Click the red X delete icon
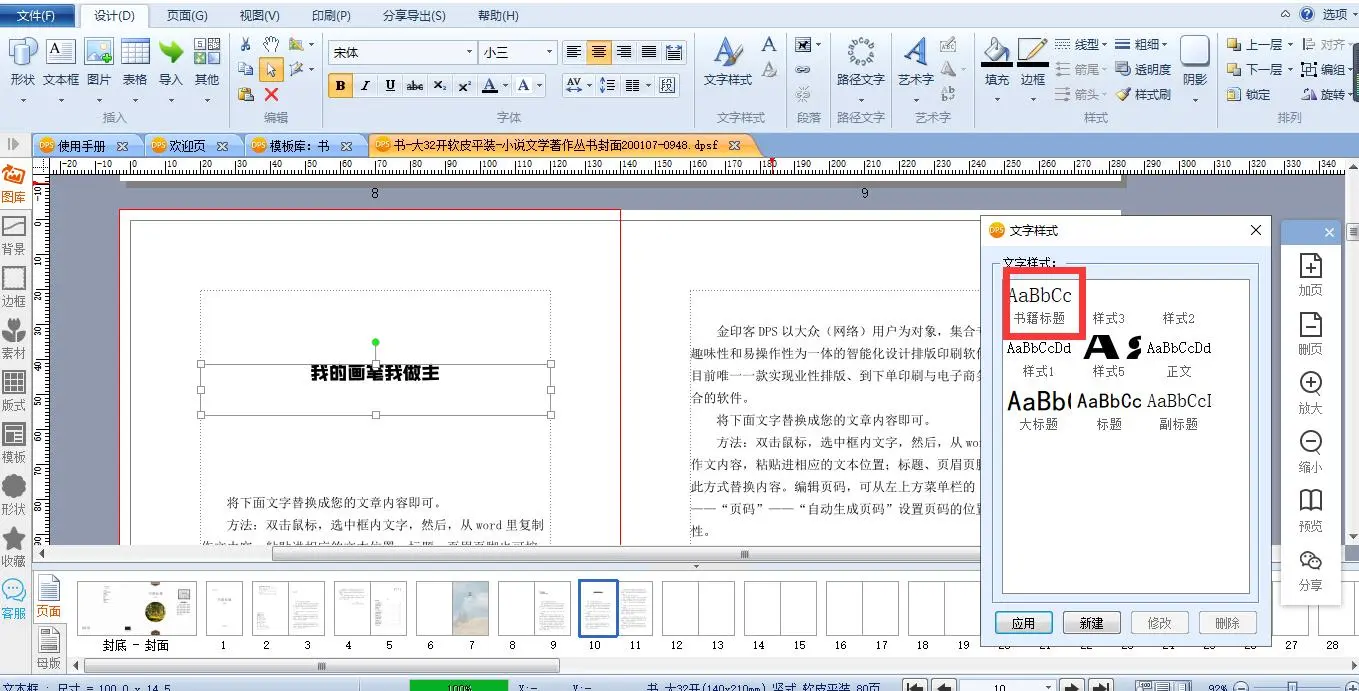This screenshot has width=1359, height=691. (271, 94)
